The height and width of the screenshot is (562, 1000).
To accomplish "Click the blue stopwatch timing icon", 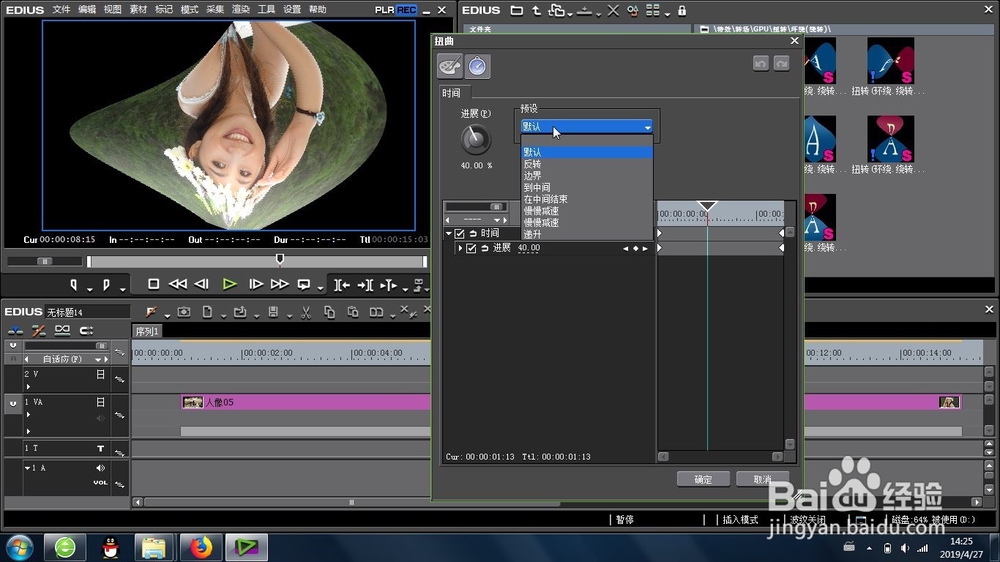I will 477,66.
